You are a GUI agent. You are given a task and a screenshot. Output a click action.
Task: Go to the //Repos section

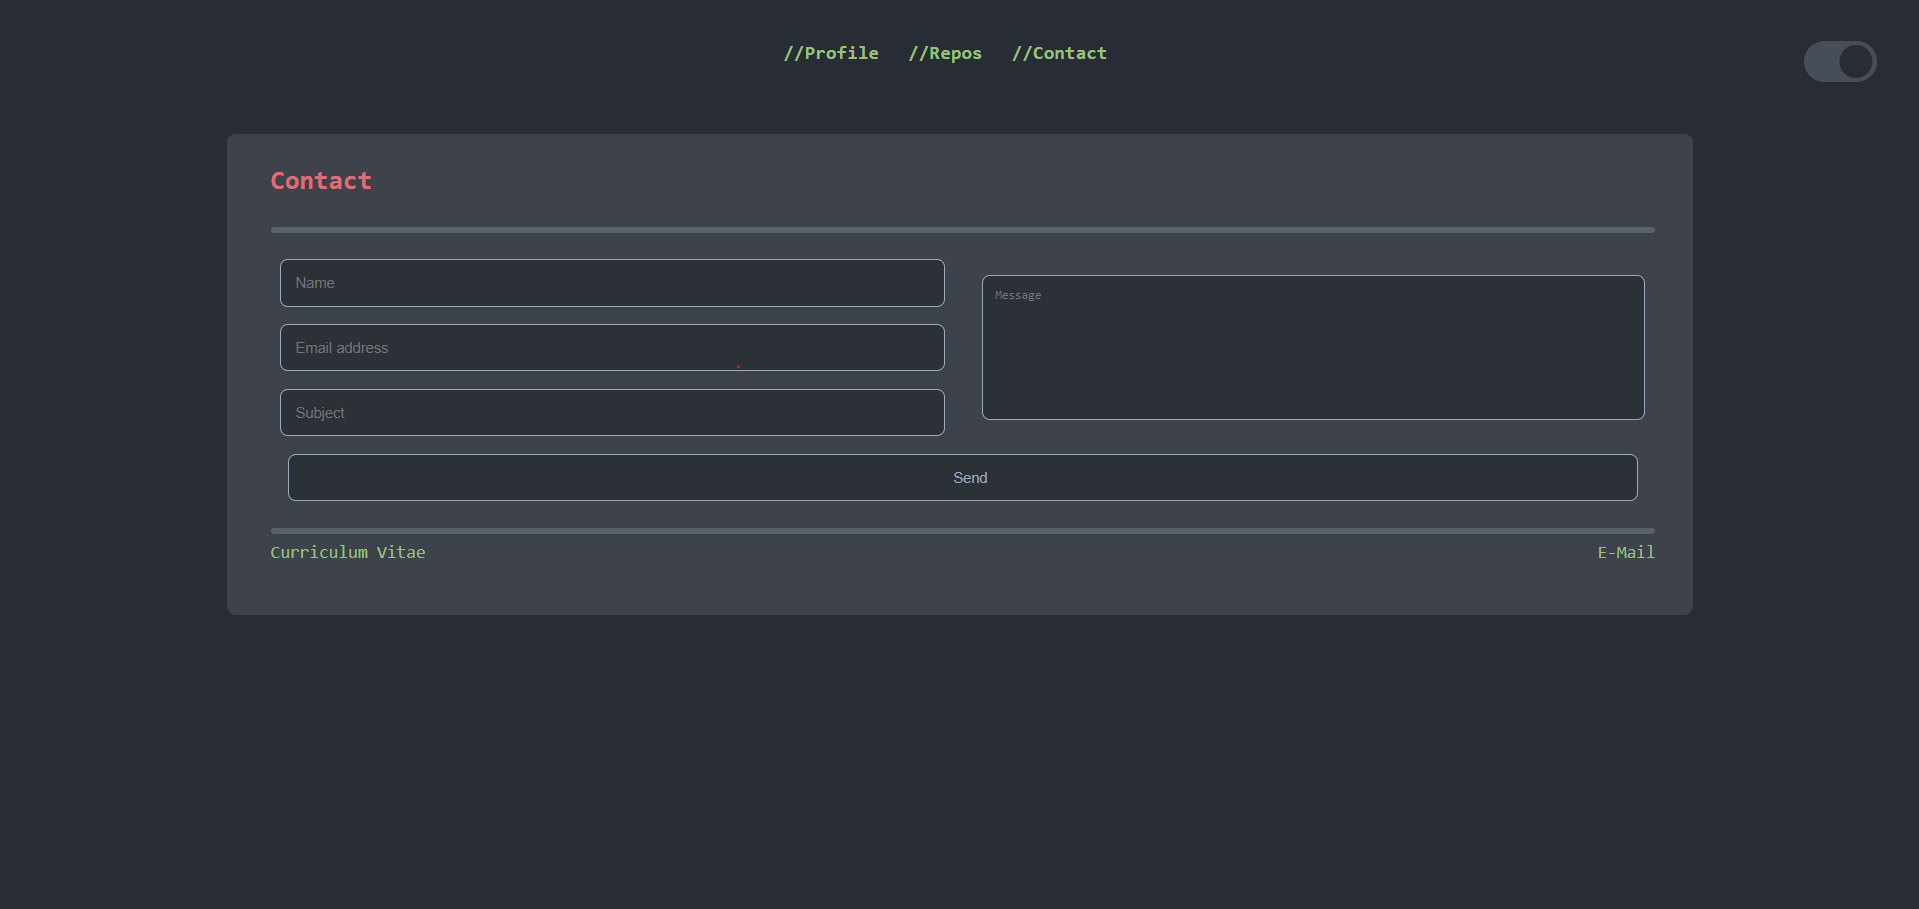click(944, 53)
